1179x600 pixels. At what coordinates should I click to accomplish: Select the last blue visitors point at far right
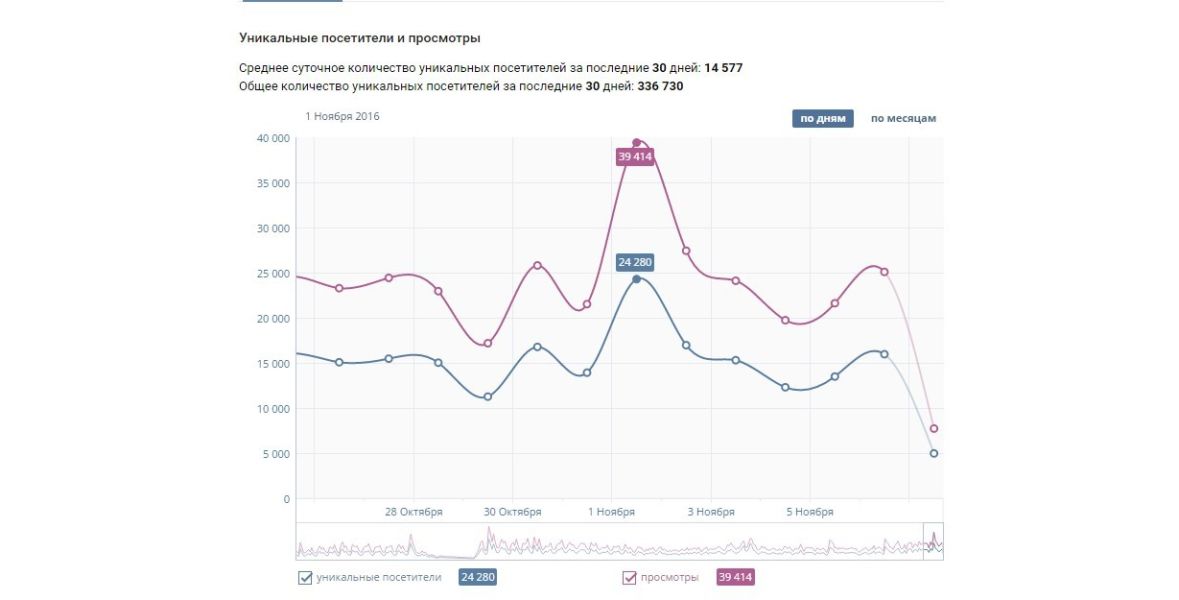(934, 453)
